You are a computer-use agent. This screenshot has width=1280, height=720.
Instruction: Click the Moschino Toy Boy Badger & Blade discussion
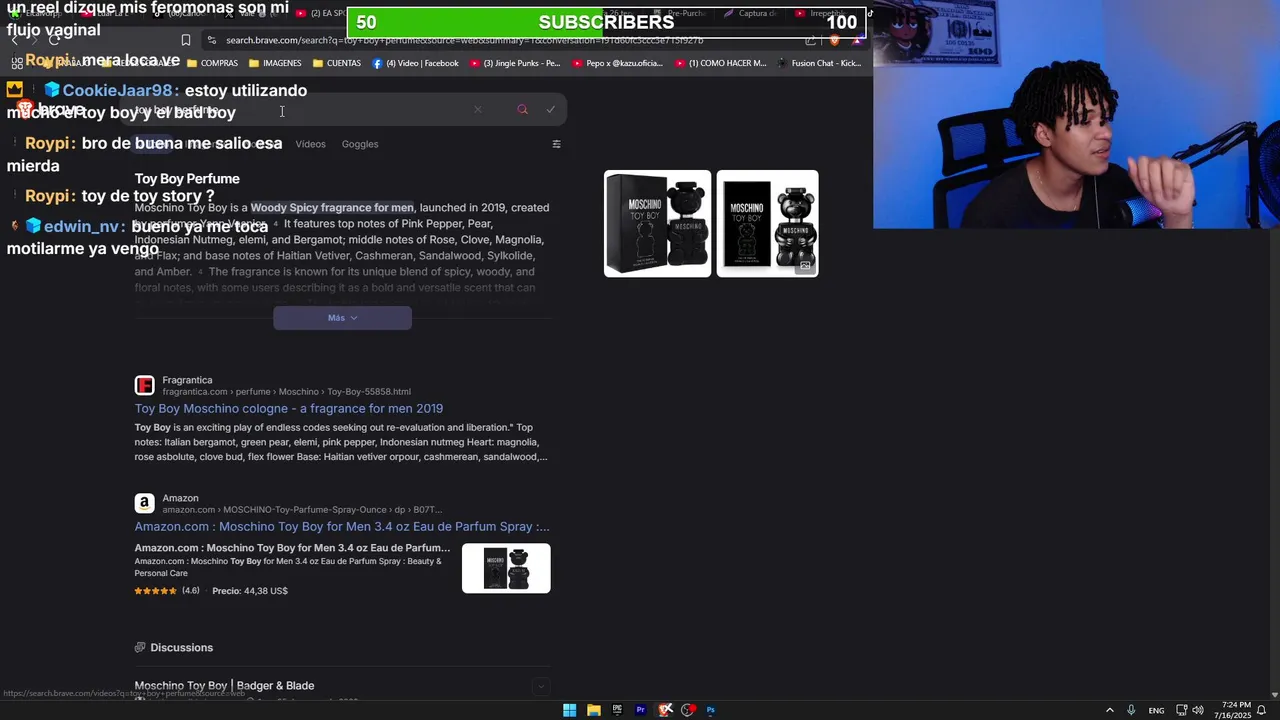[x=224, y=686]
